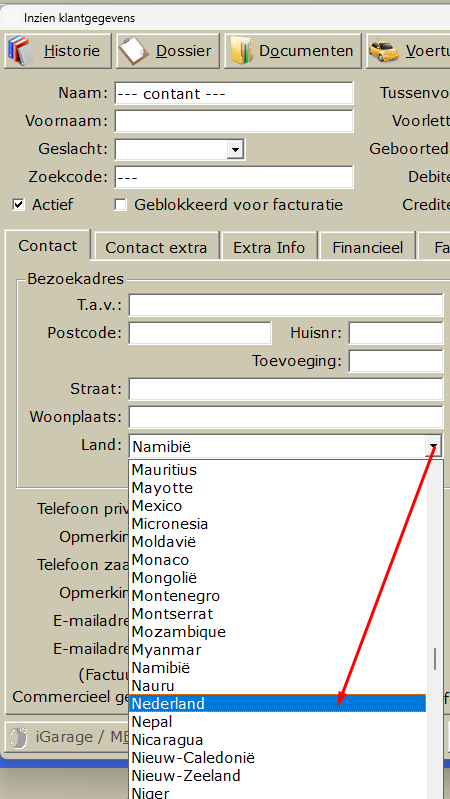Viewport: 450px width, 799px height.
Task: Open the Voertuigen car icon button
Action: pos(409,51)
